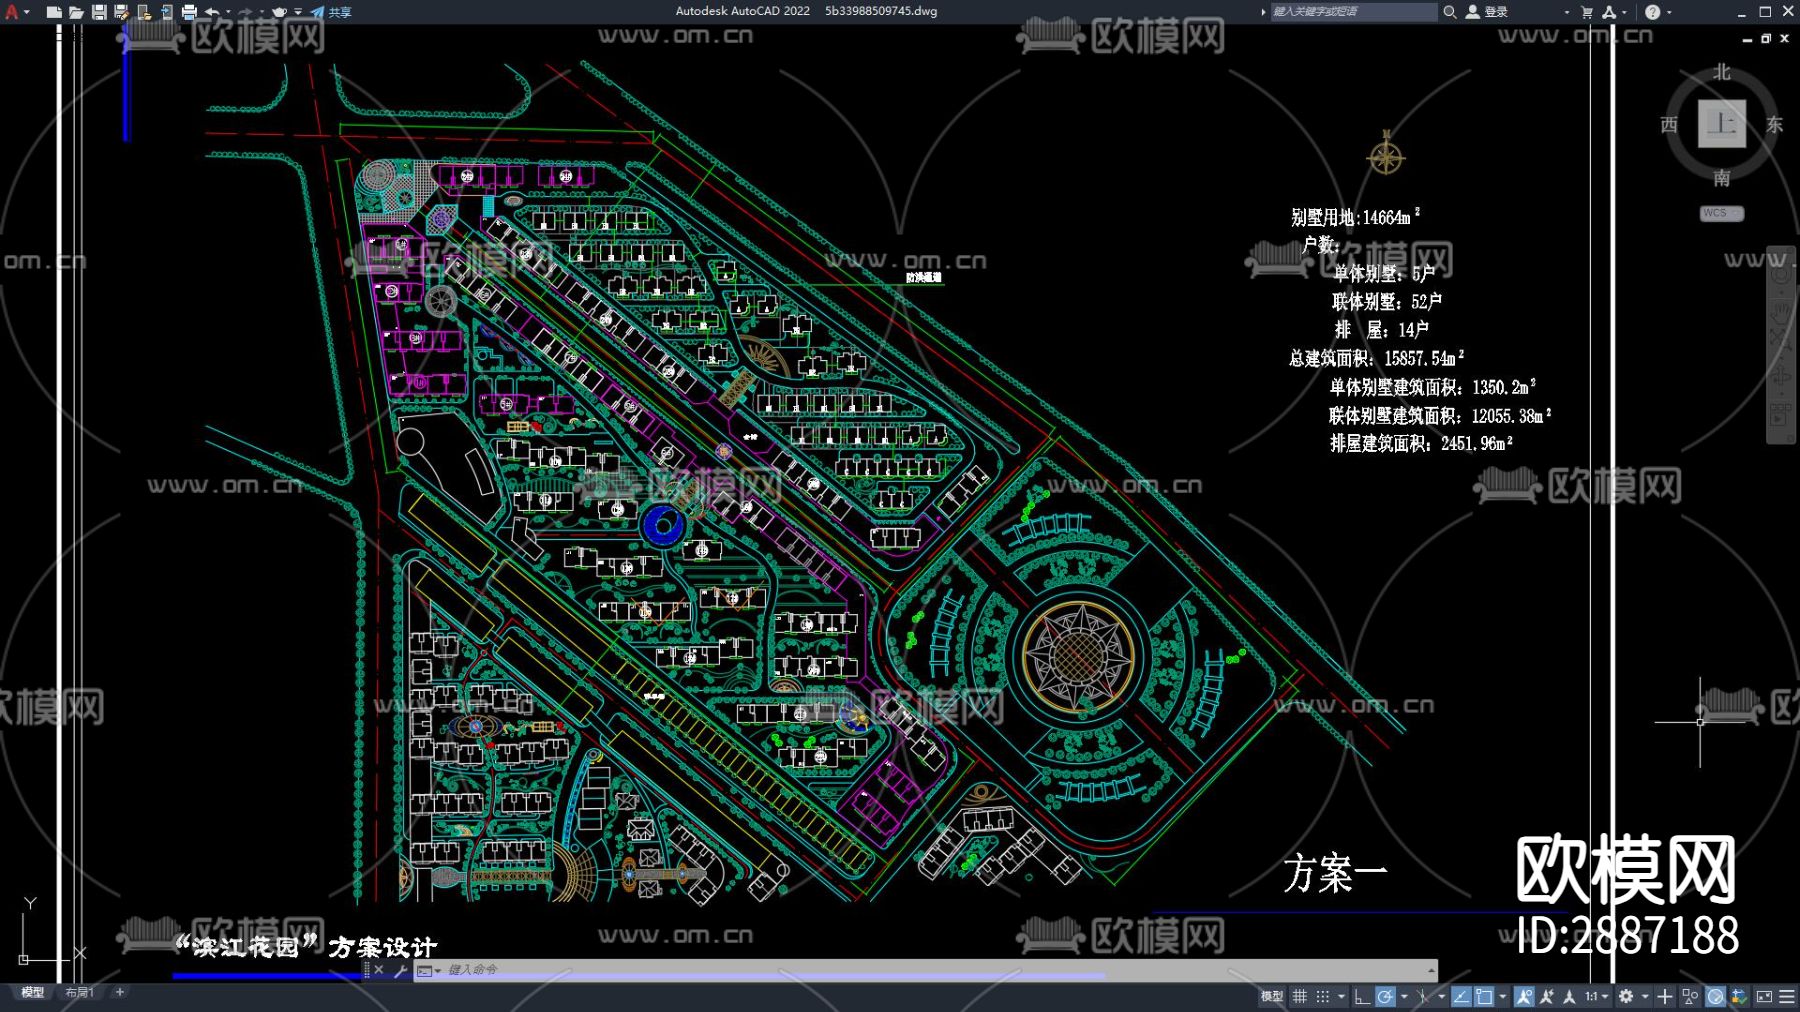1800x1012 pixels.
Task: Click the units/graphics performance status icon
Action: point(1739,996)
